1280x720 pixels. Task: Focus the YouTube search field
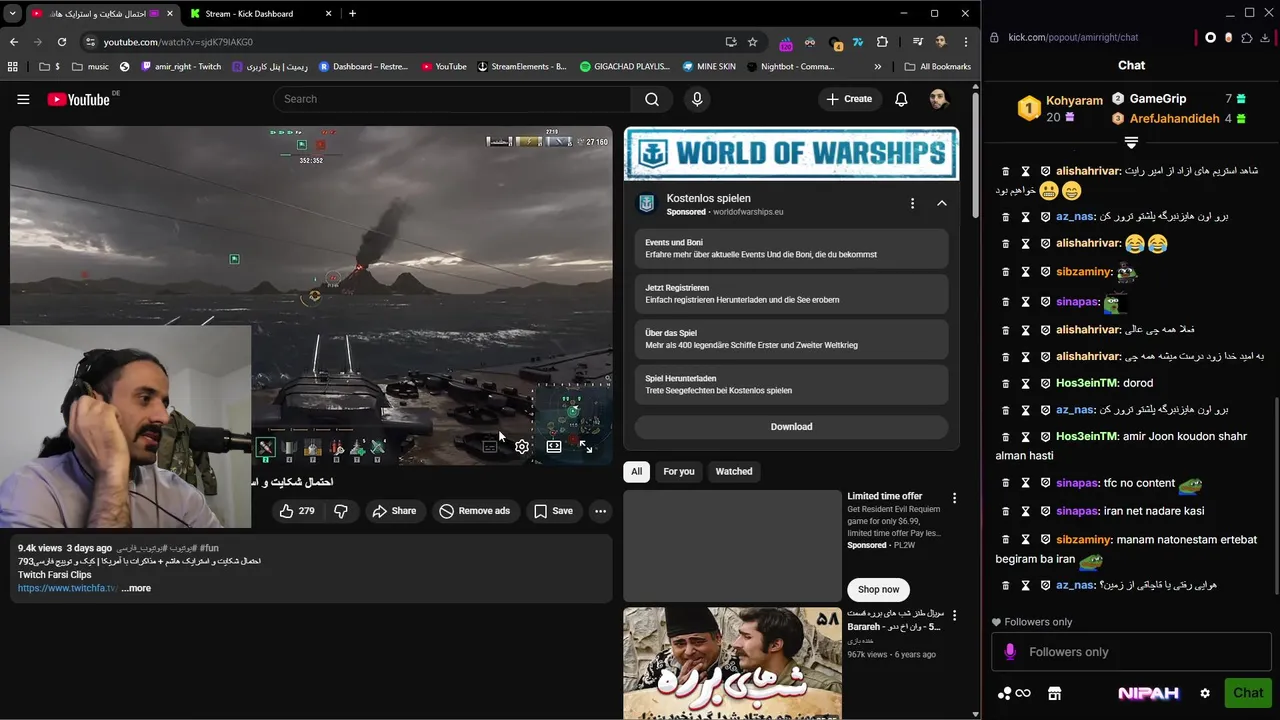pos(452,99)
